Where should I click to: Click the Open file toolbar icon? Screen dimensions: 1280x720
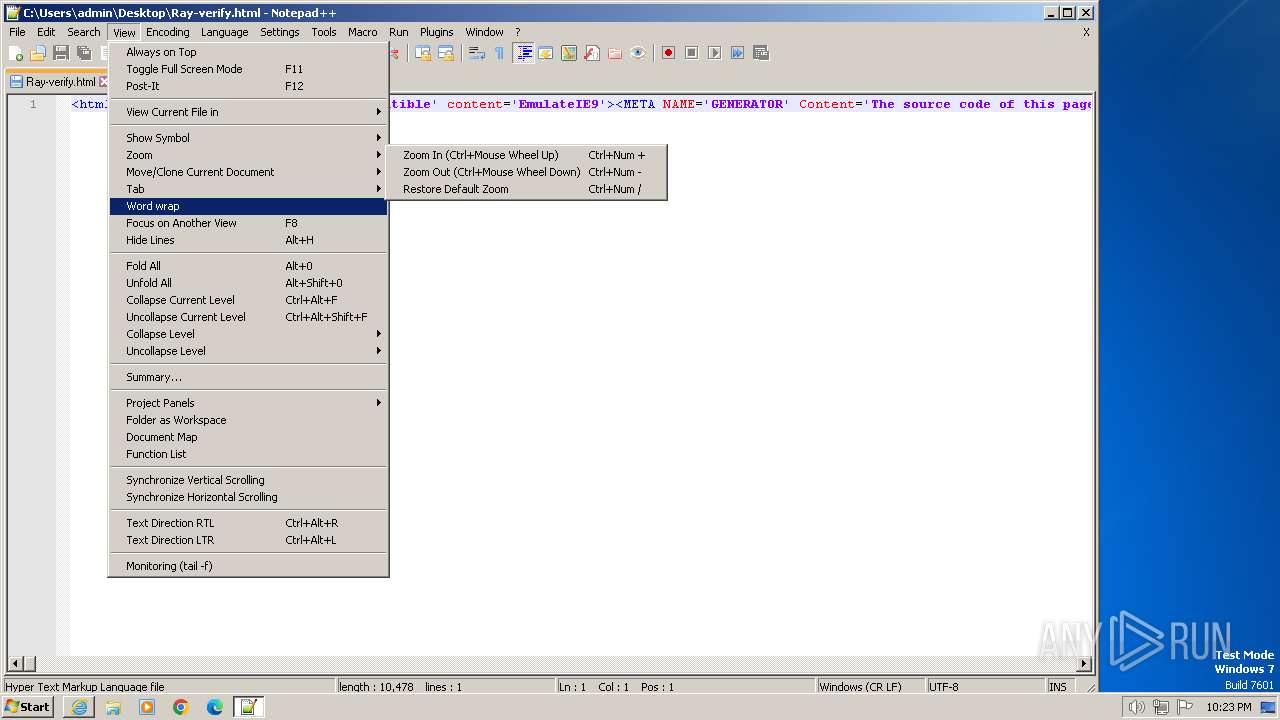(38, 53)
